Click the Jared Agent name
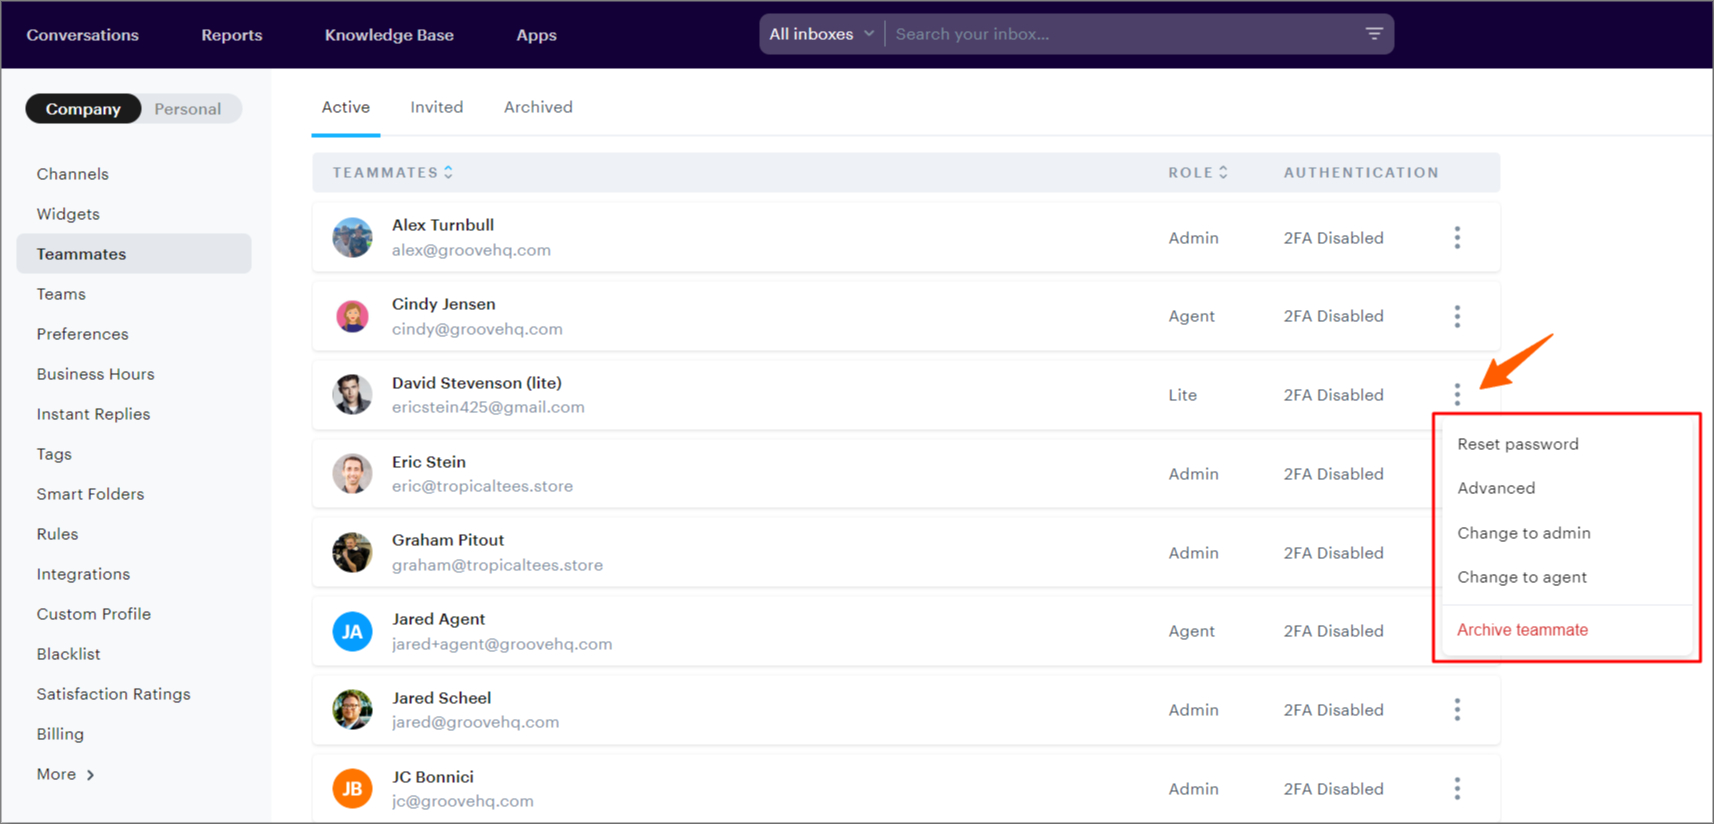Image resolution: width=1714 pixels, height=824 pixels. [x=439, y=619]
